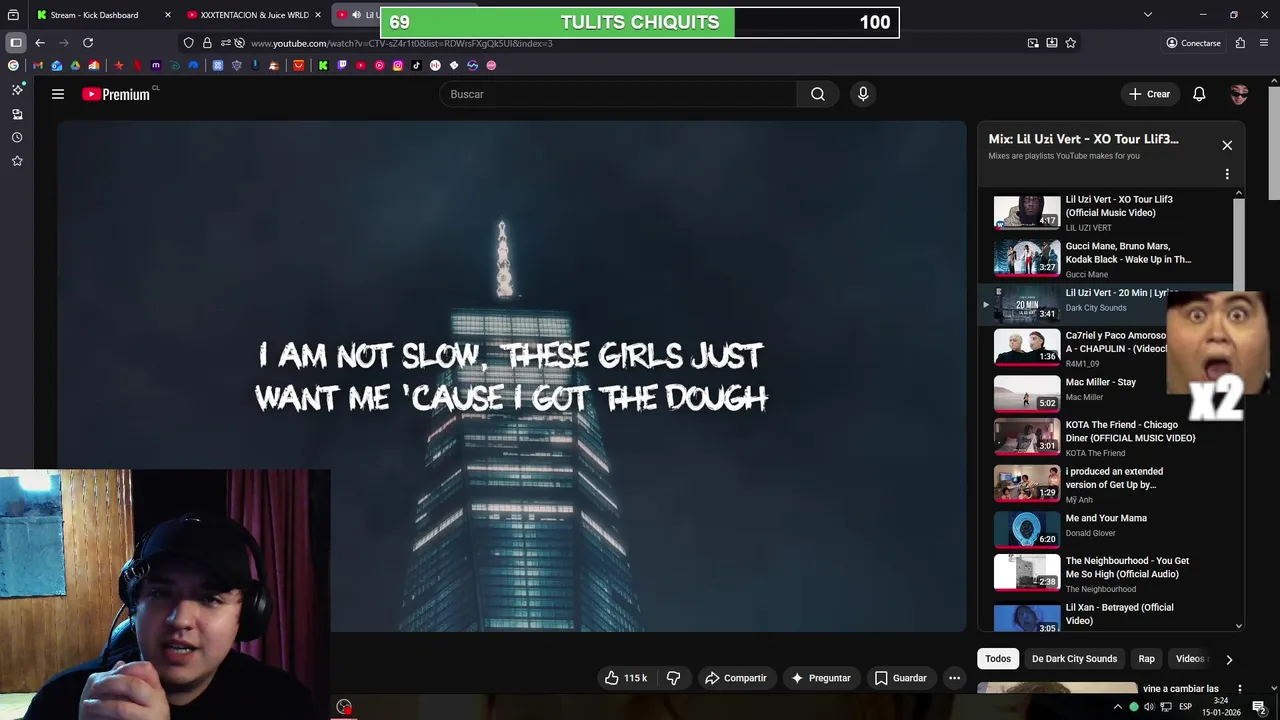Click the Crear button
Viewport: 1280px width, 720px height.
[x=1149, y=94]
